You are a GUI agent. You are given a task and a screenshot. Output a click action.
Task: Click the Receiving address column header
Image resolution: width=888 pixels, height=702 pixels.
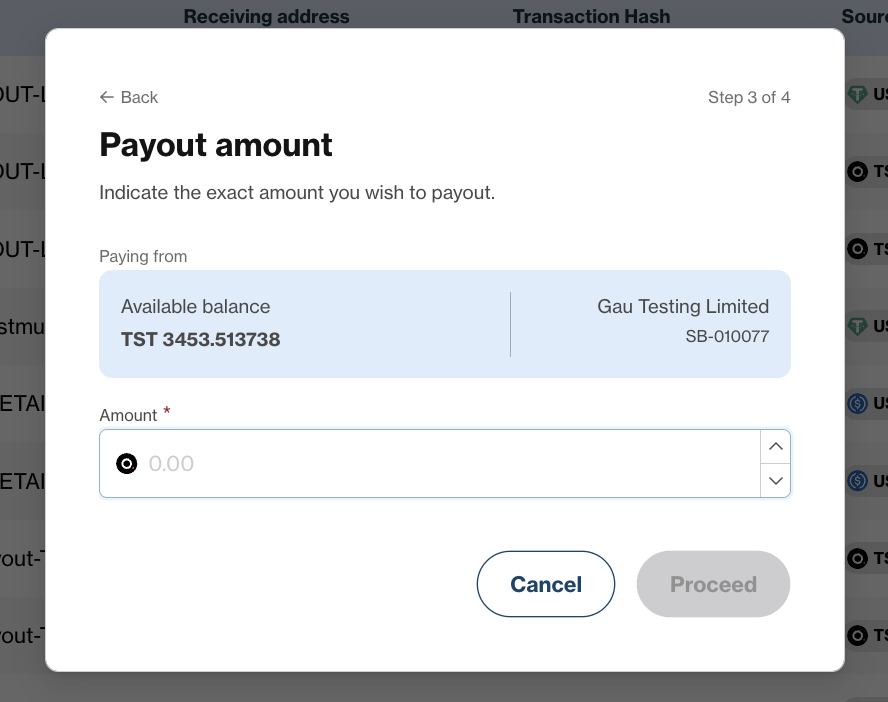coord(266,16)
